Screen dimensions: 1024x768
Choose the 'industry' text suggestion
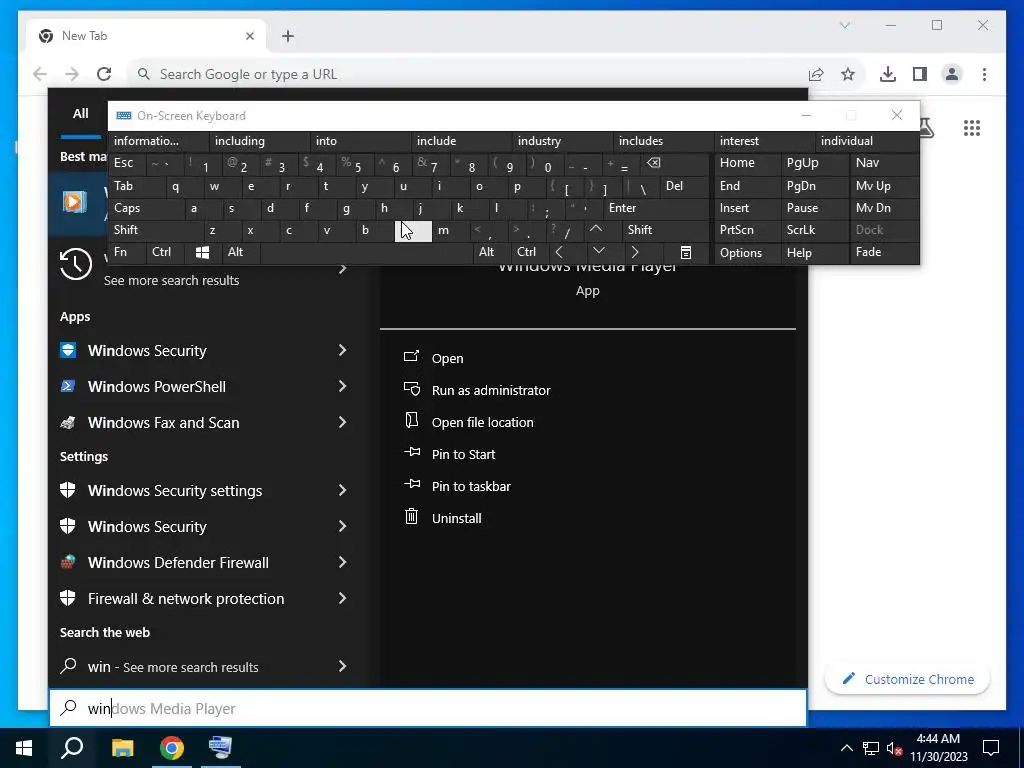(563, 141)
